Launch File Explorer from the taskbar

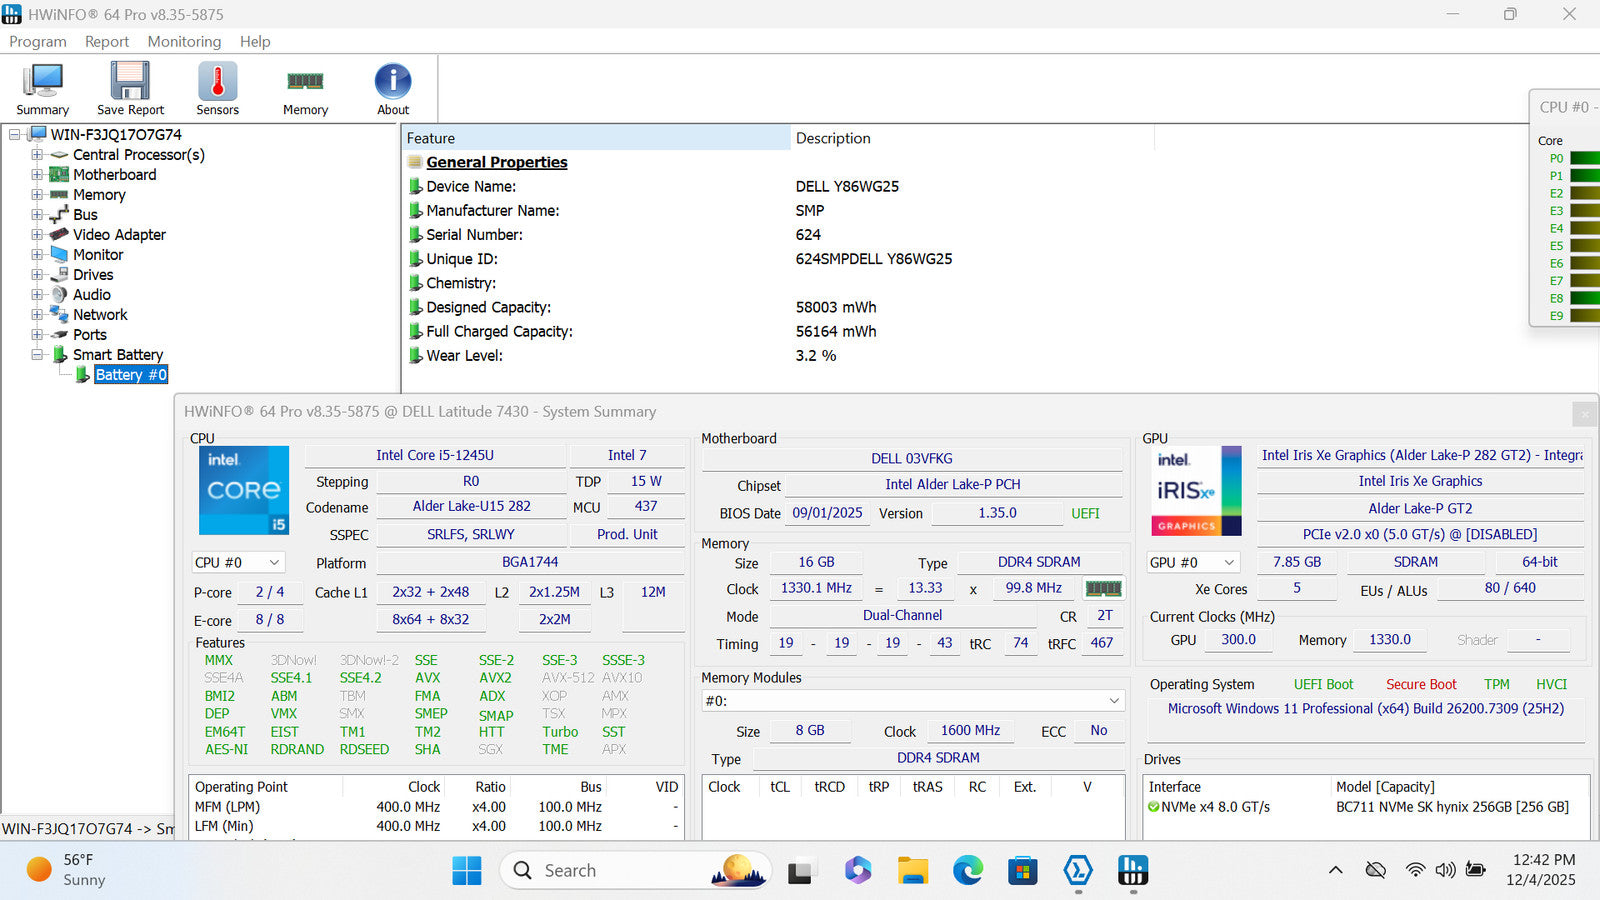(912, 871)
